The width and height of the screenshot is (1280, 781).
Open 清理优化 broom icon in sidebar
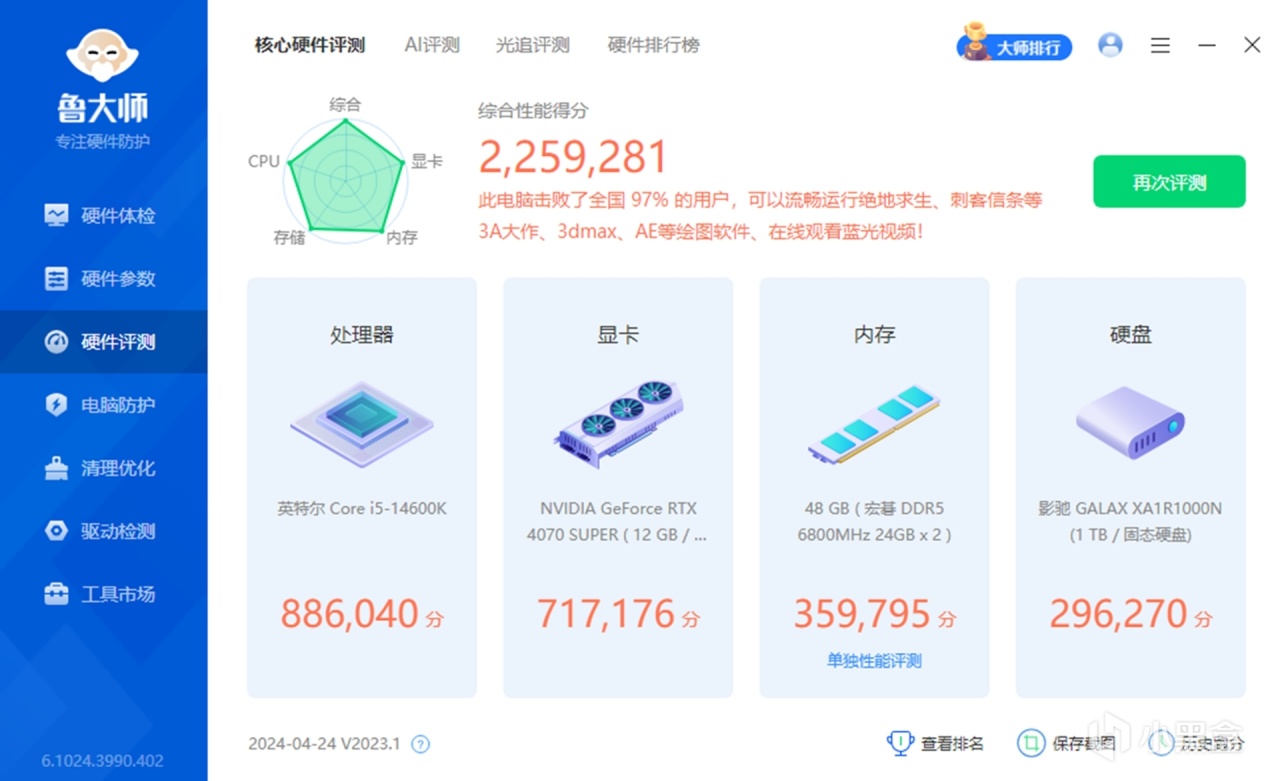pyautogui.click(x=57, y=467)
